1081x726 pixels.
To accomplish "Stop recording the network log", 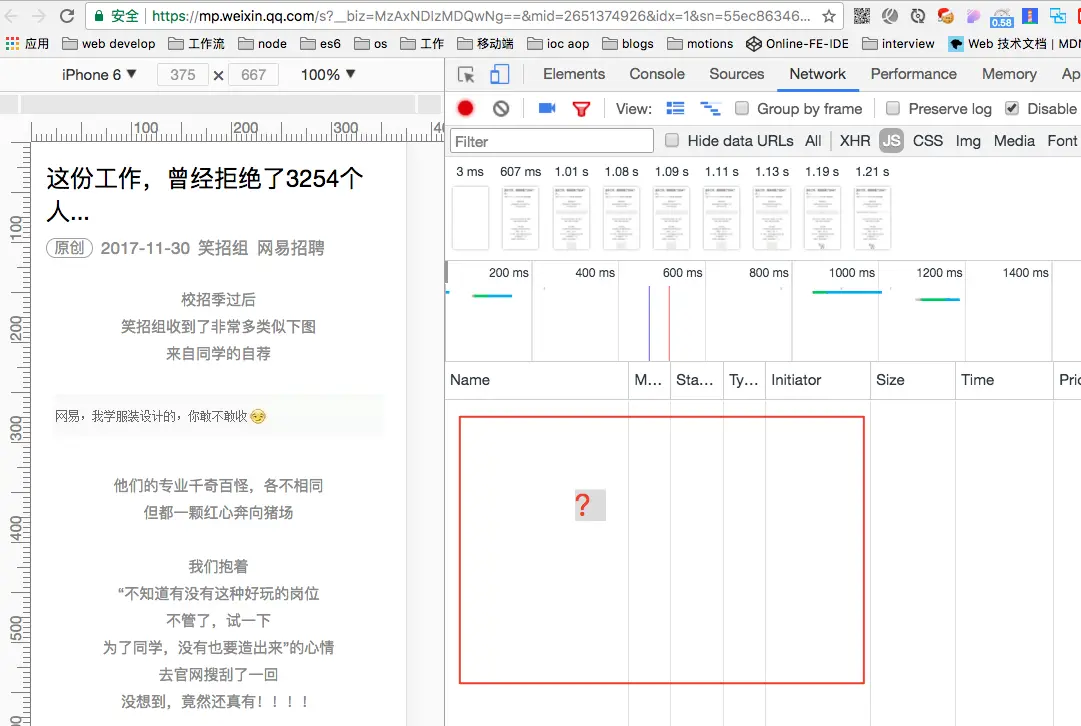I will tap(465, 108).
